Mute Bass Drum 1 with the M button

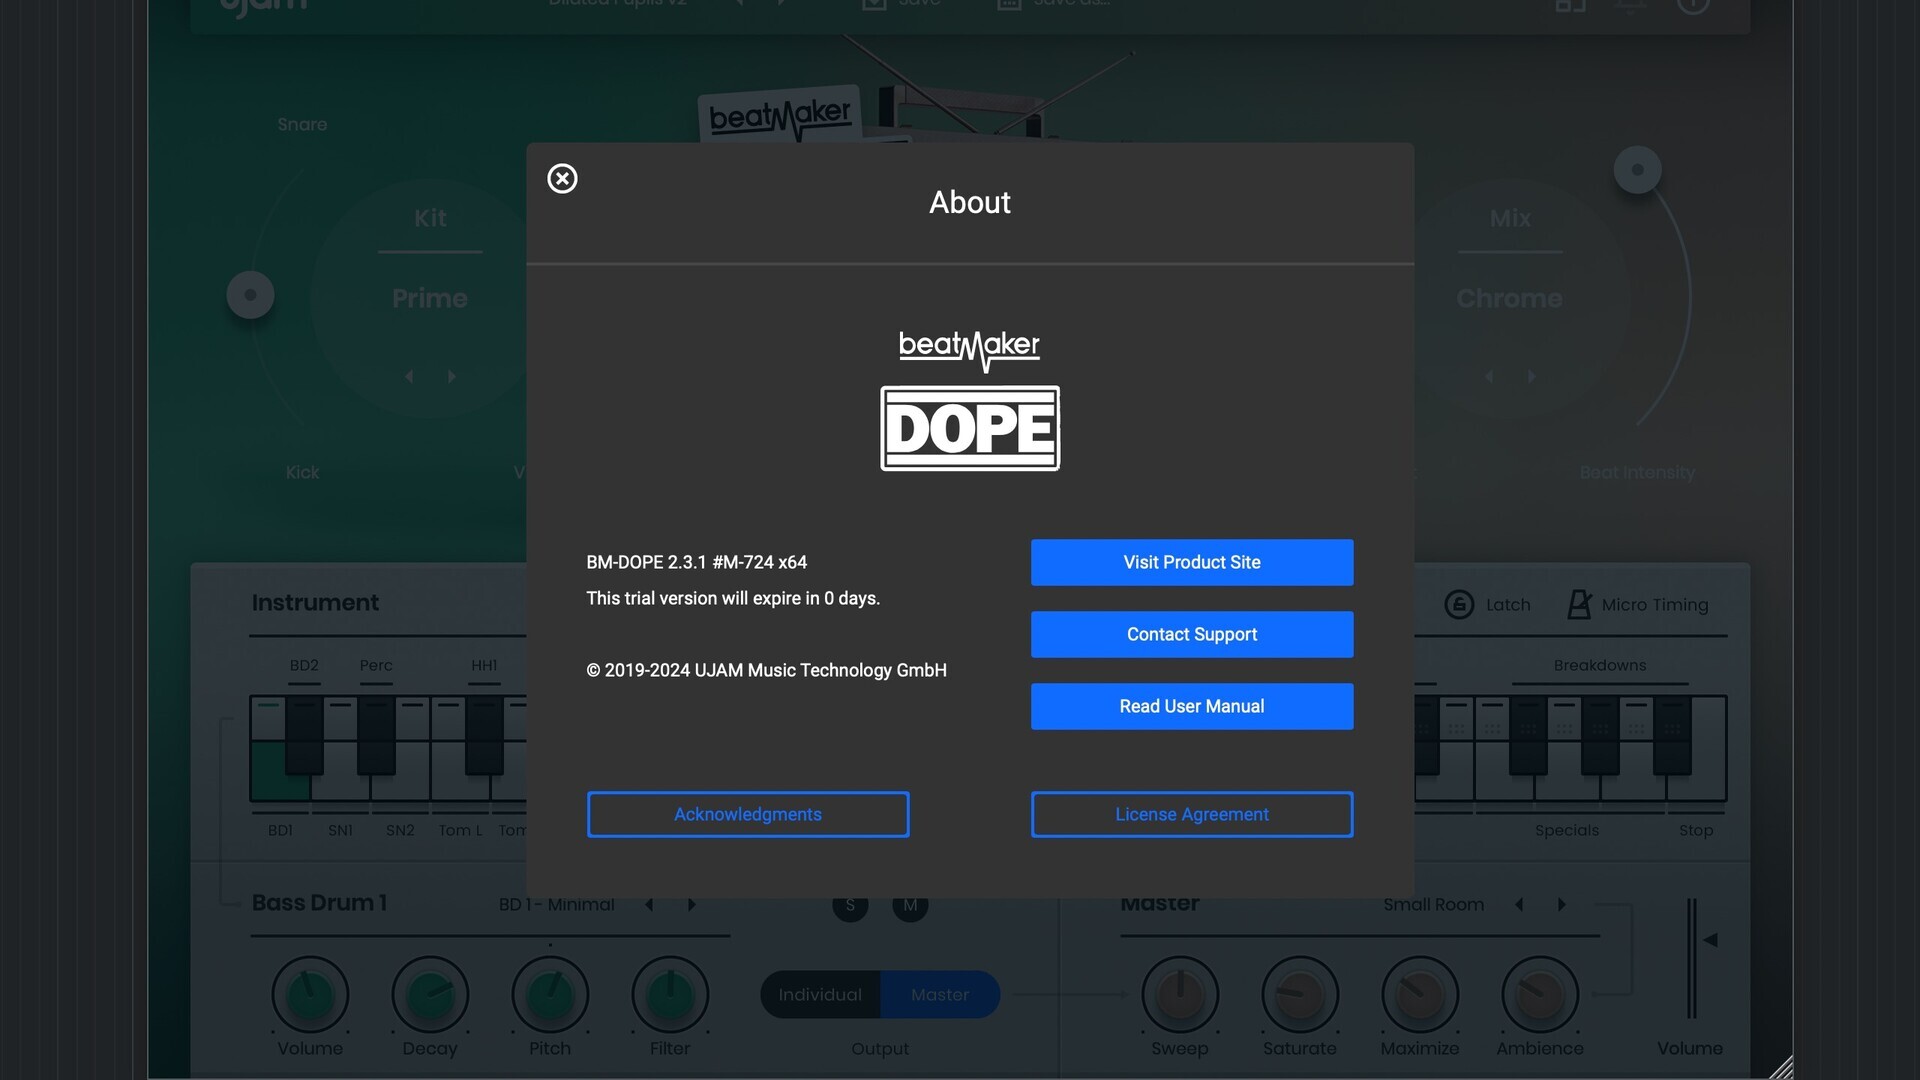pos(910,905)
